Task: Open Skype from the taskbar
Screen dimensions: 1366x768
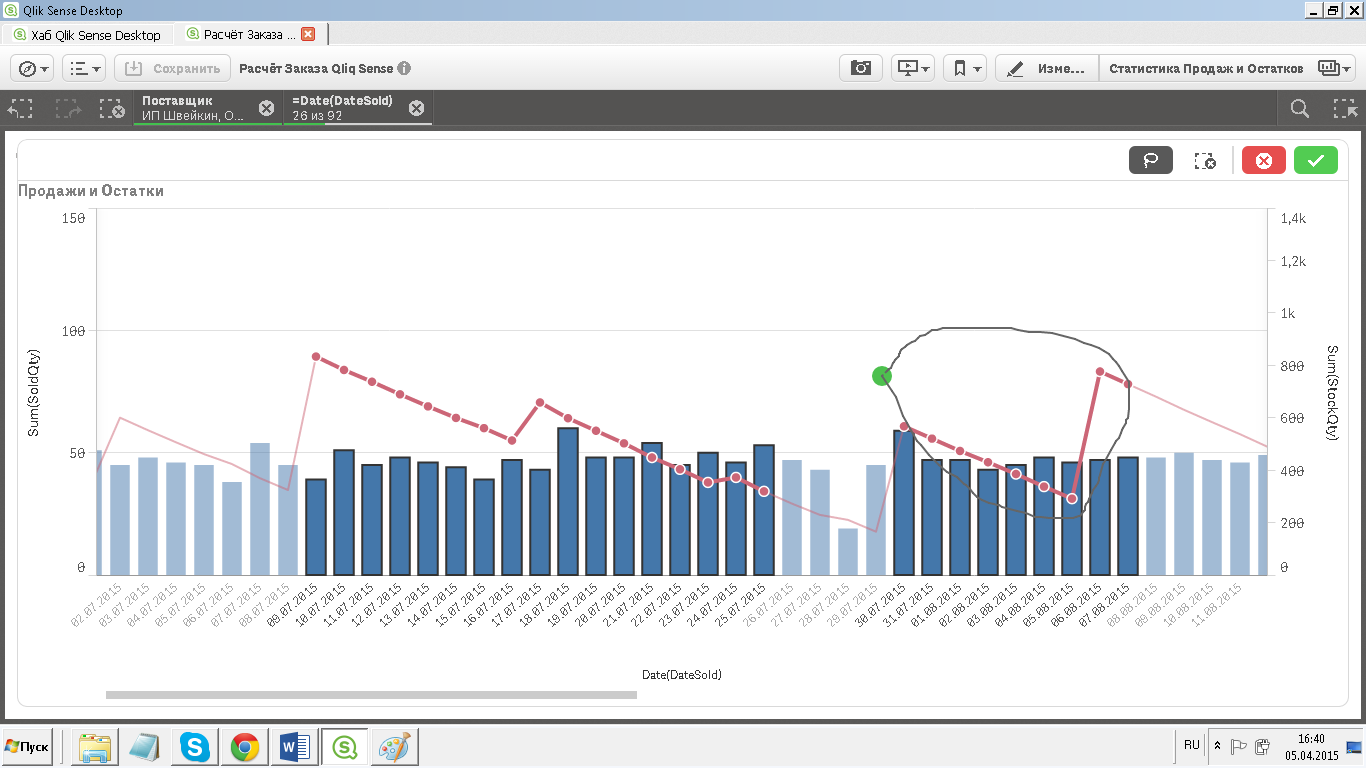Action: 195,747
